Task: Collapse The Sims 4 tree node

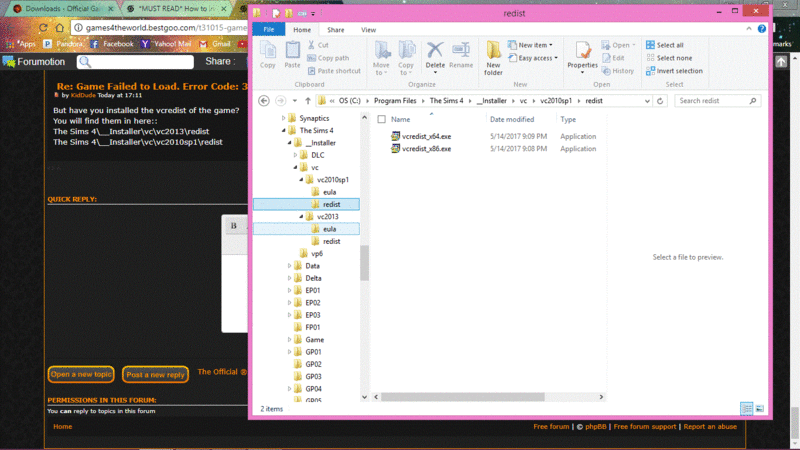Action: [x=284, y=131]
